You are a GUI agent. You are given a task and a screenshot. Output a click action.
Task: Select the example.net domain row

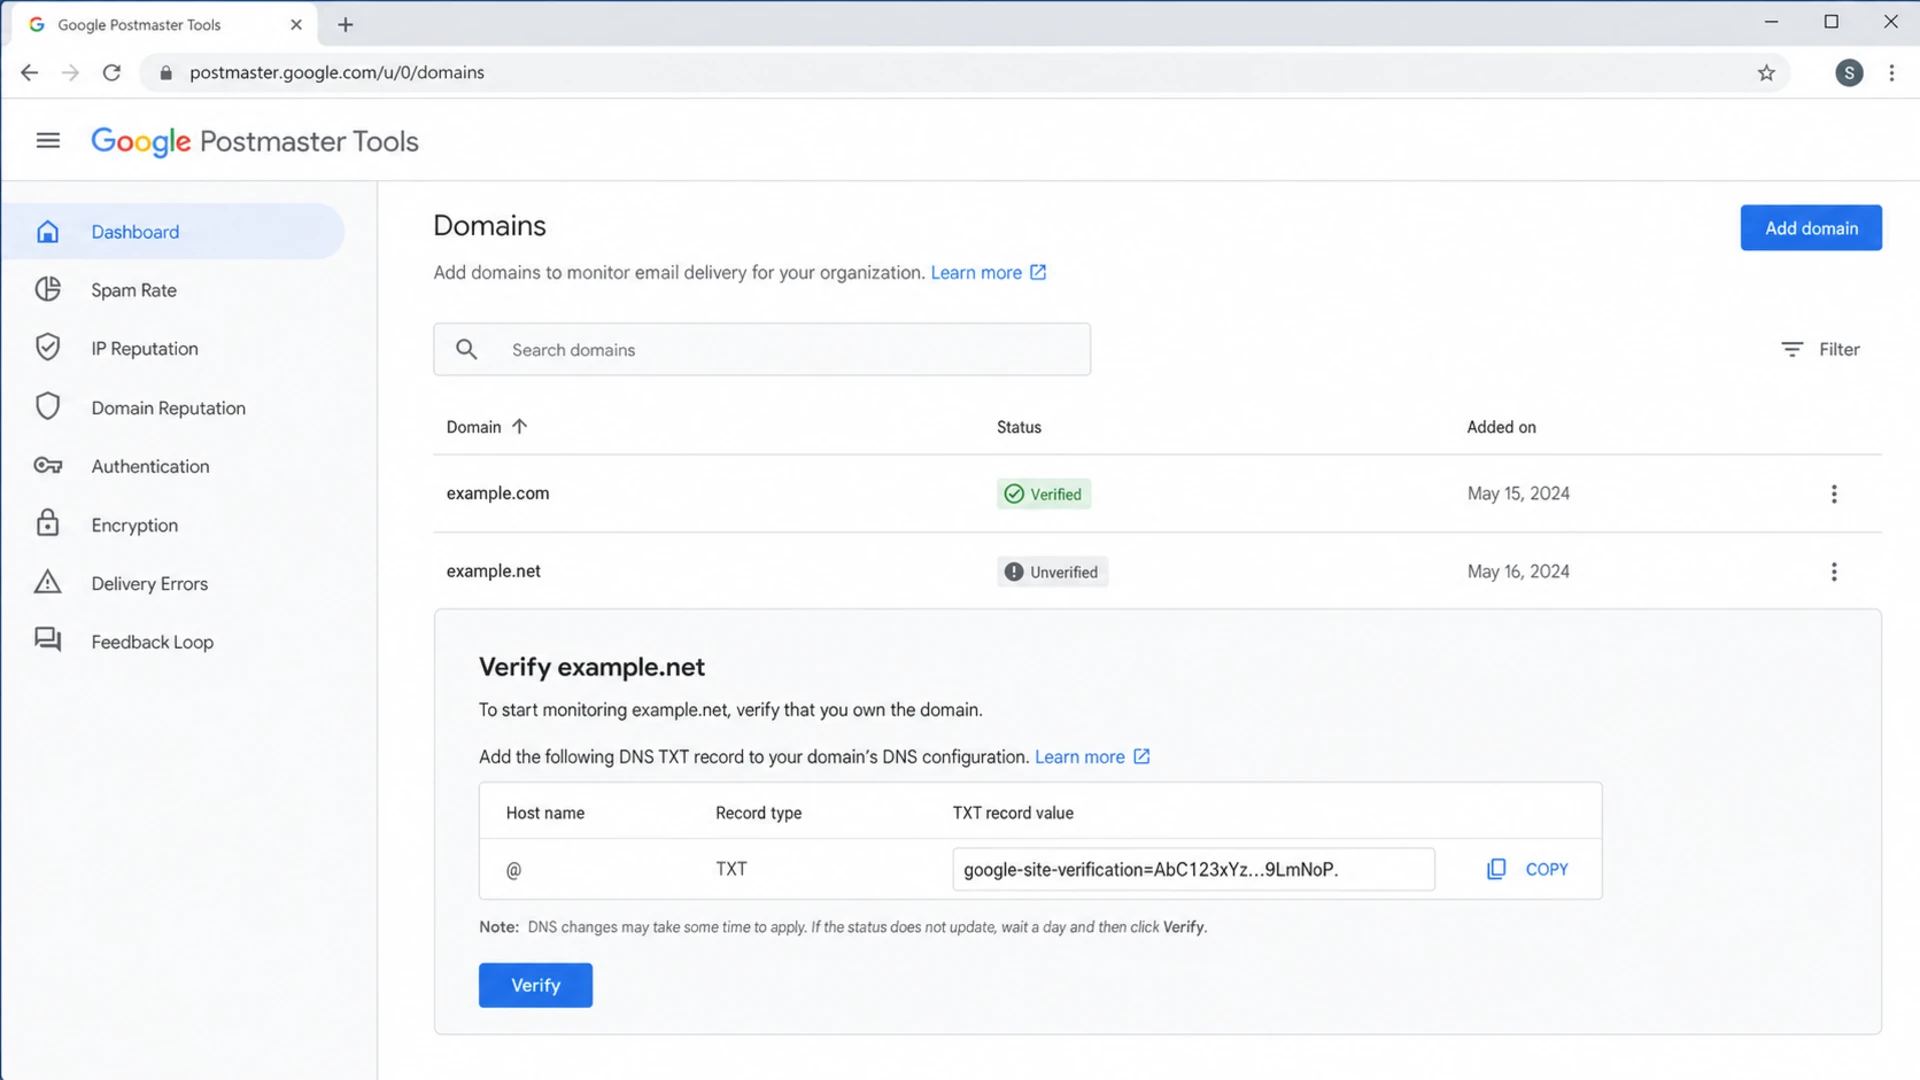pyautogui.click(x=1158, y=572)
